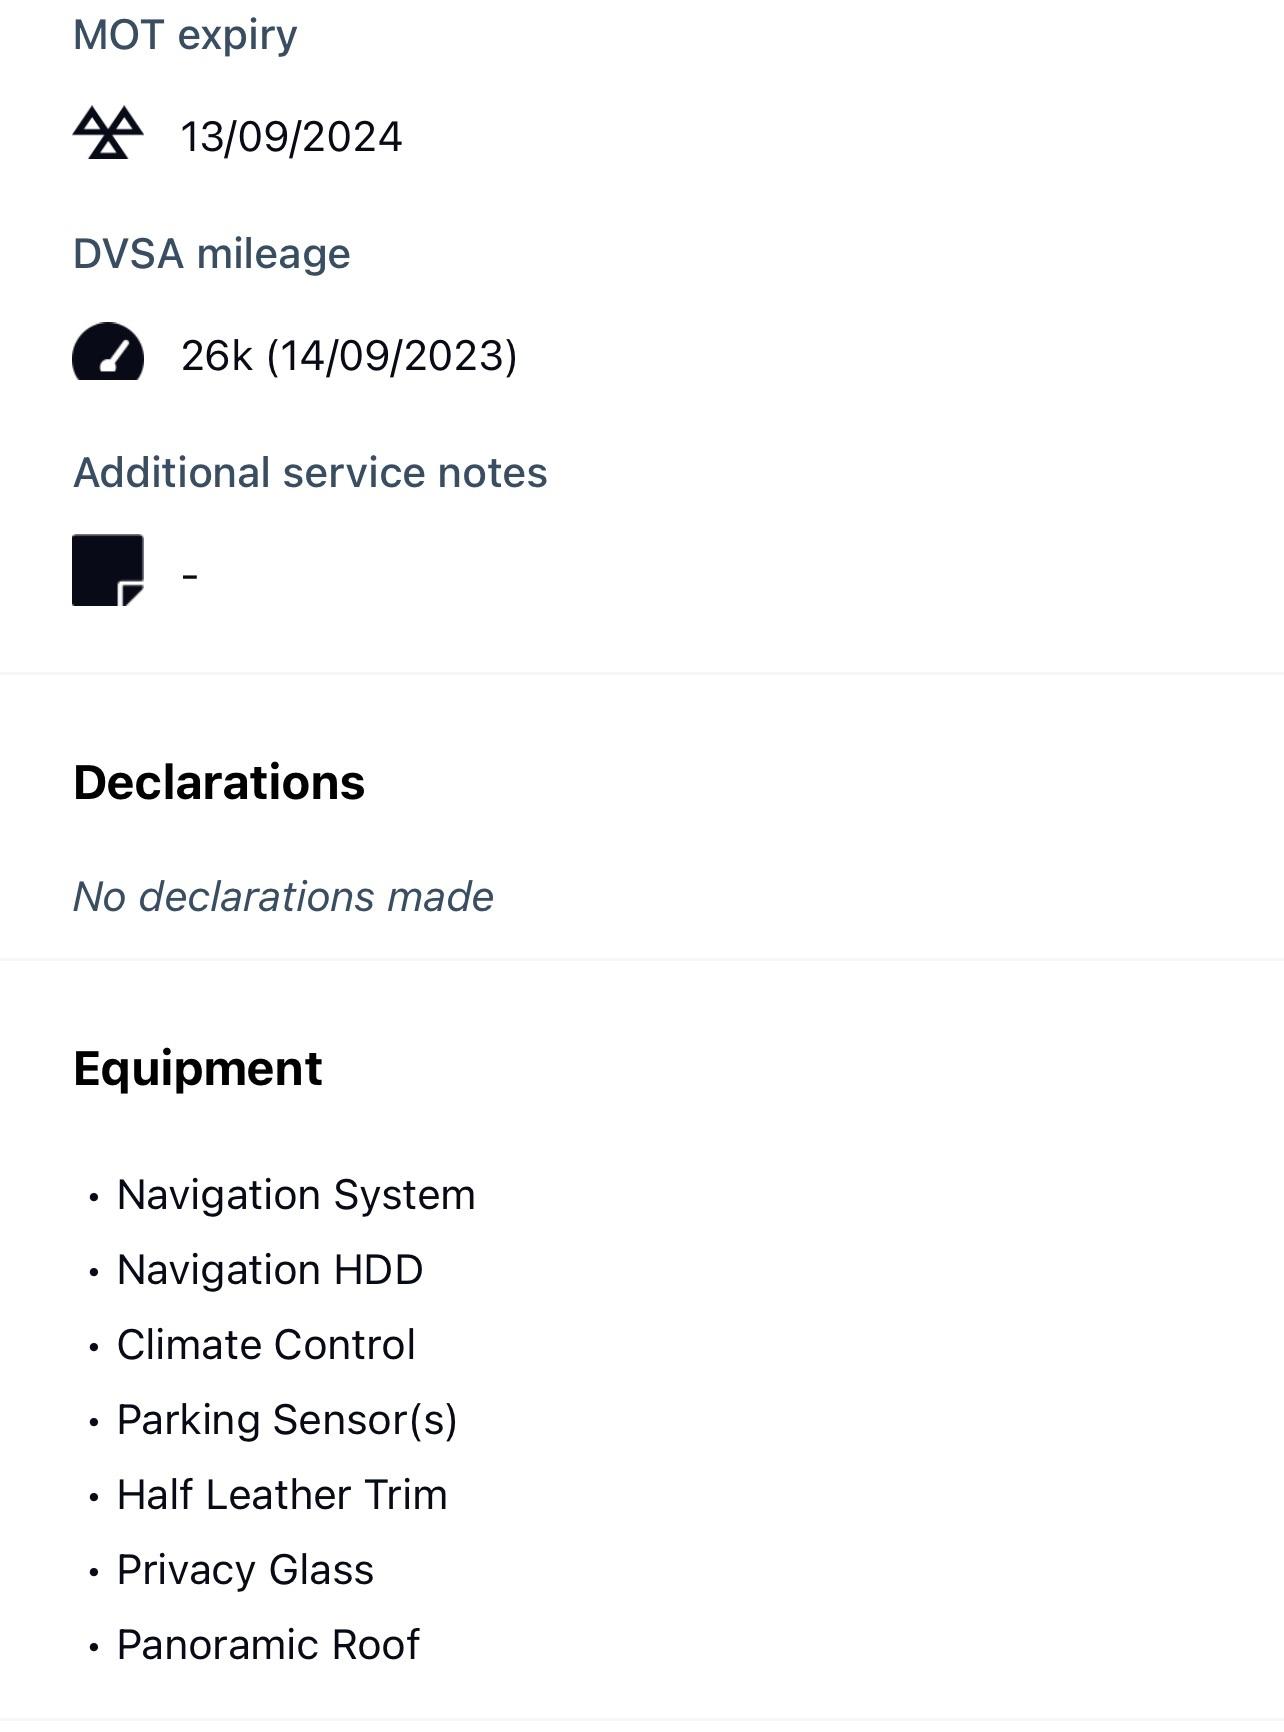The height and width of the screenshot is (1732, 1284).
Task: Click the bullet beside Navigation System
Action: point(94,1197)
